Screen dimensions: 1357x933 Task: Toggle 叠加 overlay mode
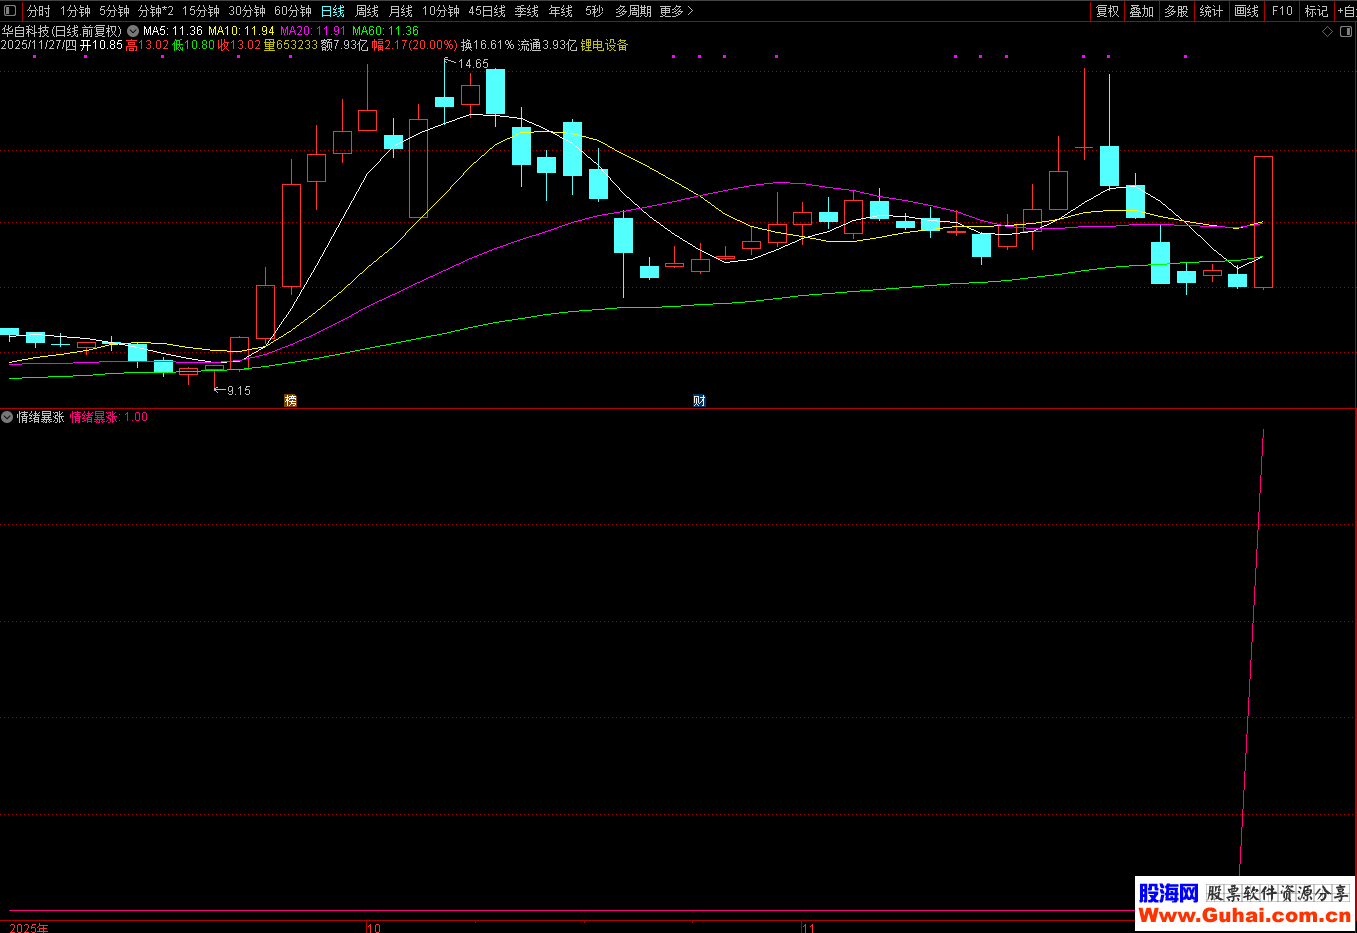(1141, 11)
